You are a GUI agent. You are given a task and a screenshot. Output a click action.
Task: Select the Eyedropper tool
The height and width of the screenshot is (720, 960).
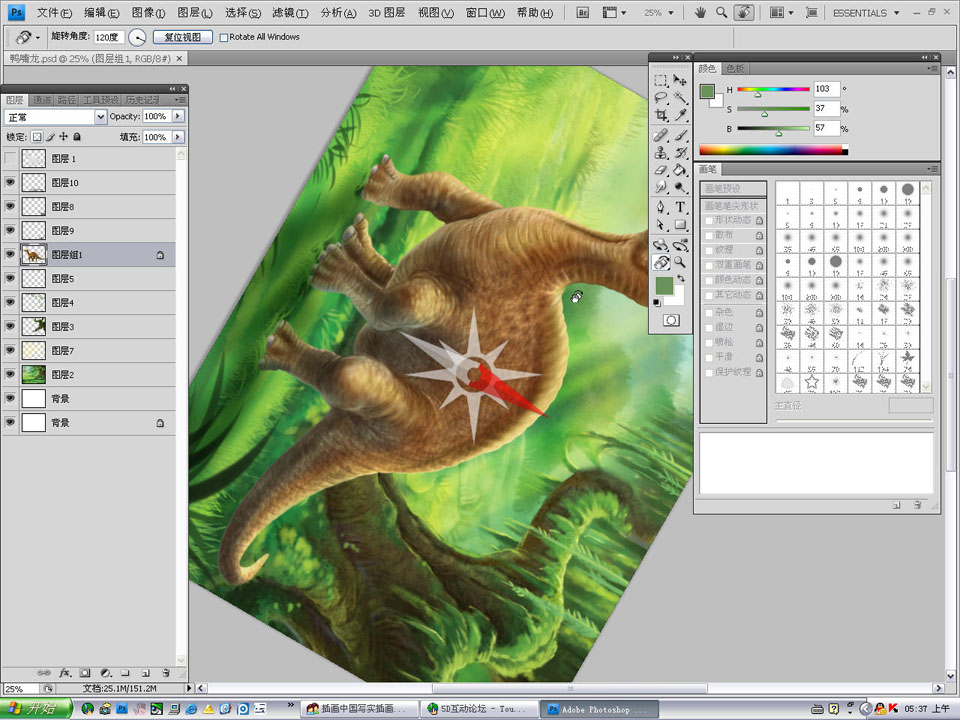680,114
